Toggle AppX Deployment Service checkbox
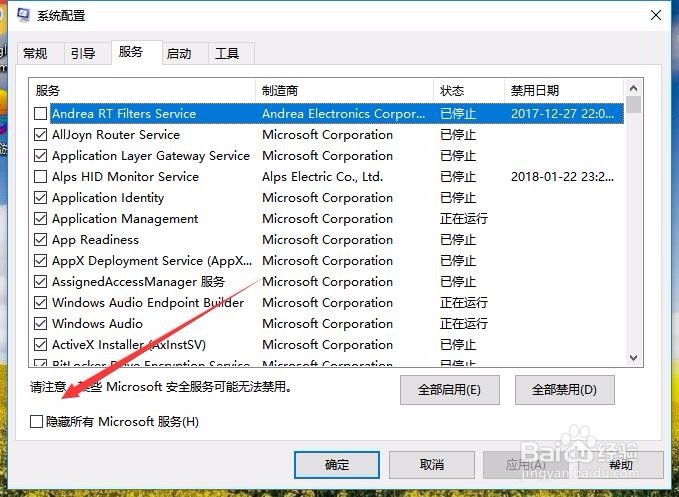The height and width of the screenshot is (497, 679). (x=40, y=261)
